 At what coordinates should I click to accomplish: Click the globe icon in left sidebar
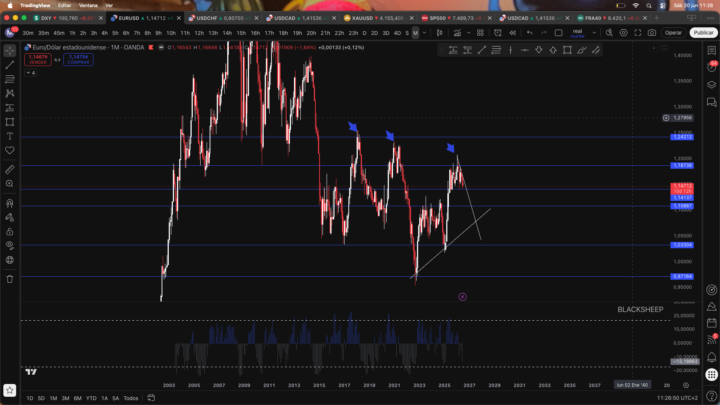pos(10,260)
